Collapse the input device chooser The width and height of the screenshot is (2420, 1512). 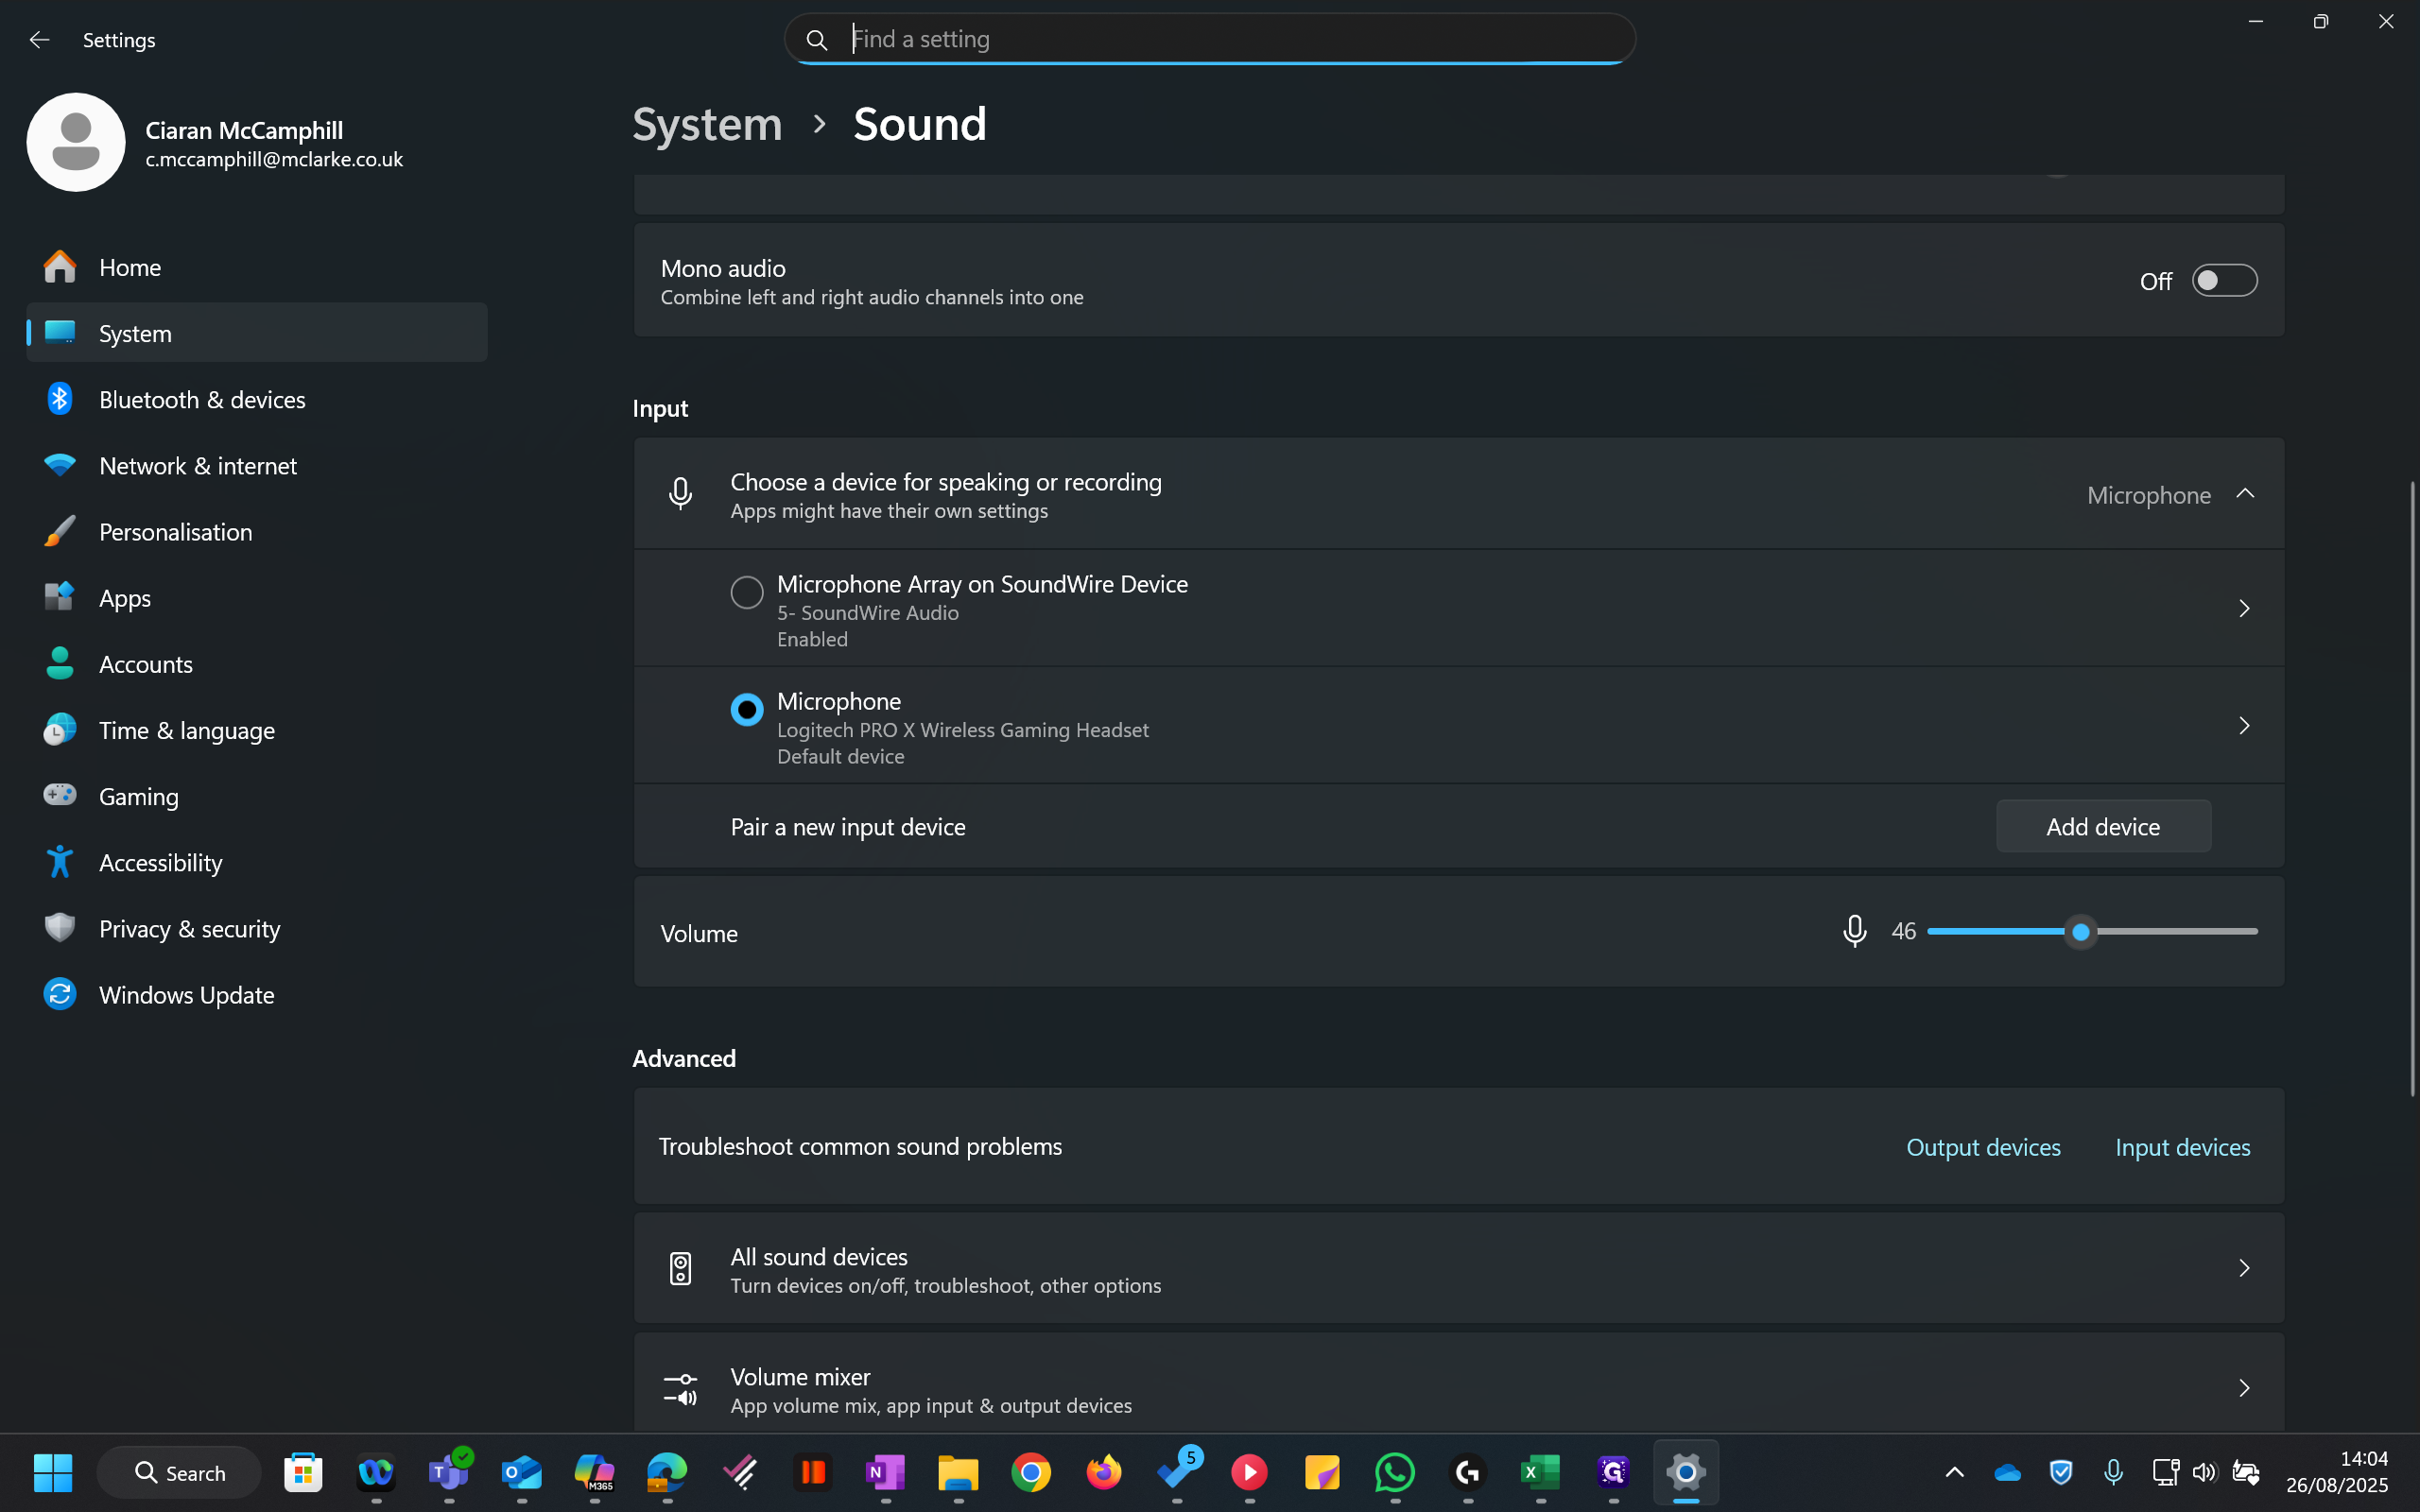coord(2245,494)
